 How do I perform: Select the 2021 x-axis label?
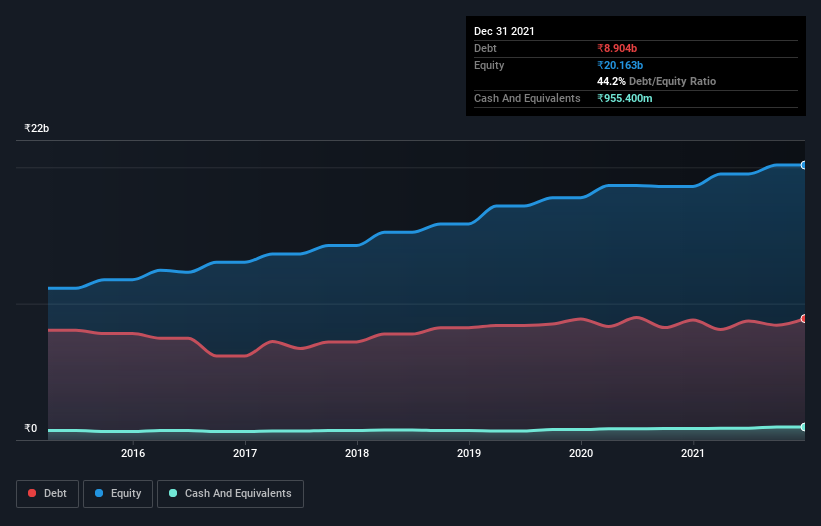click(x=693, y=453)
